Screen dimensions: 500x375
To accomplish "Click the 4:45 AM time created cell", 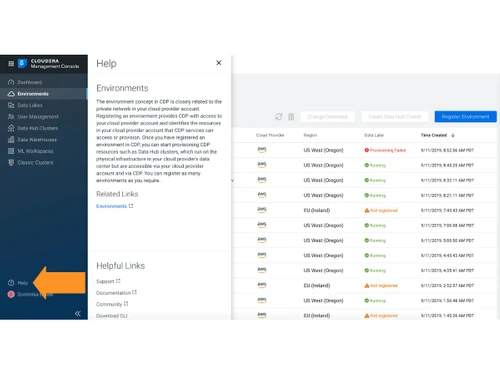I will (x=447, y=256).
